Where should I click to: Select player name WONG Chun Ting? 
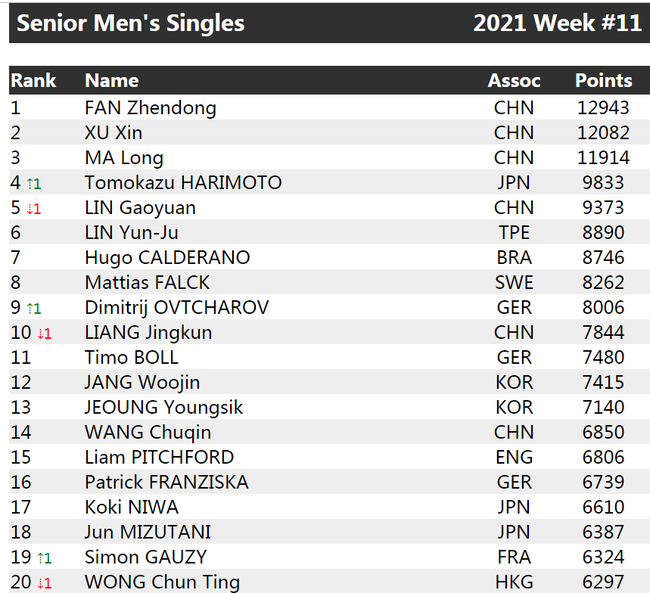pyautogui.click(x=162, y=582)
